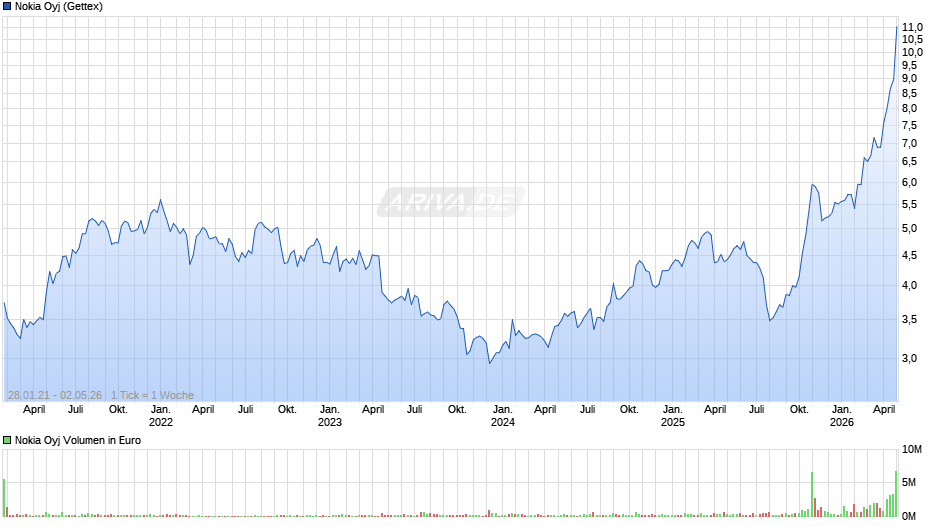The height and width of the screenshot is (526, 940).
Task: Click the '1 Tick = 1 Woche' note
Action: [x=152, y=395]
